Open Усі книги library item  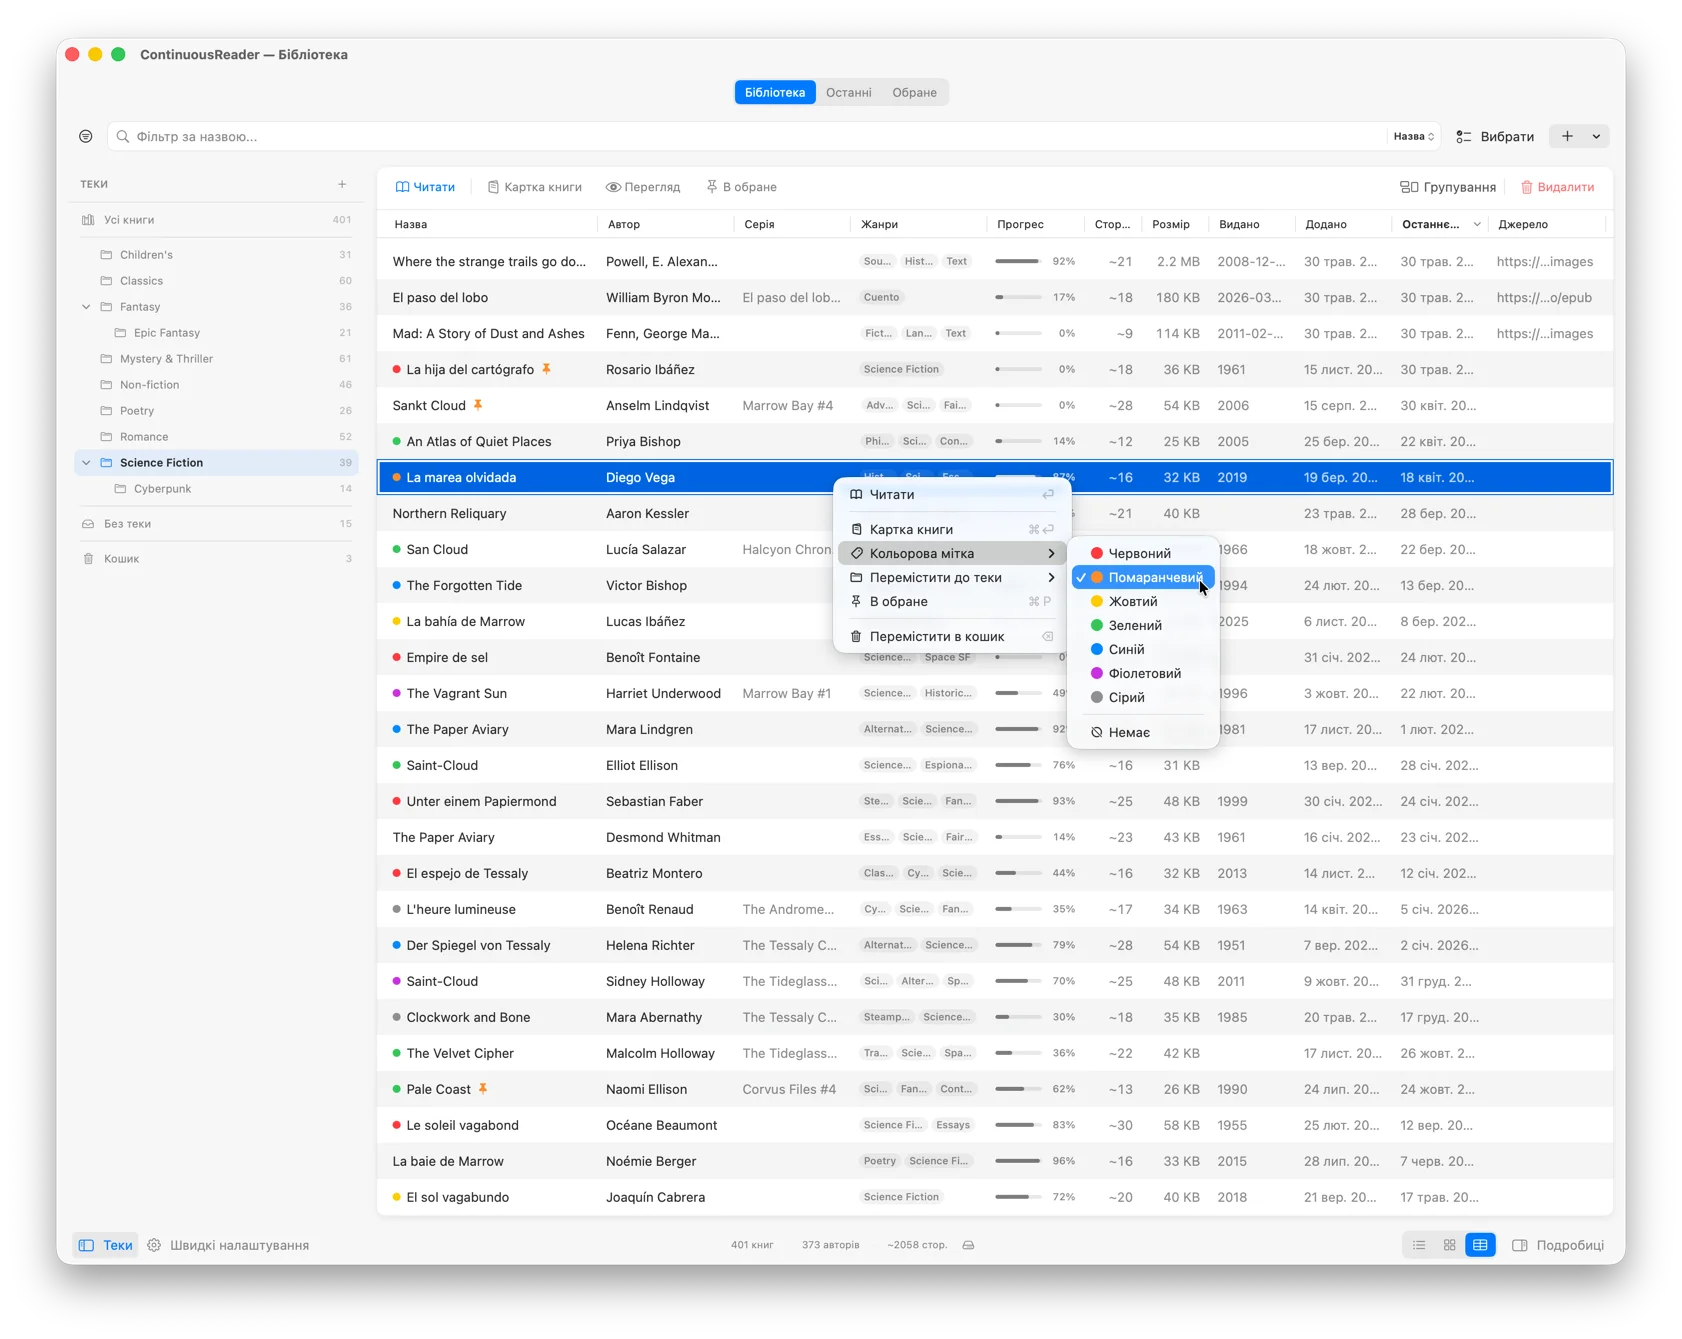217,220
